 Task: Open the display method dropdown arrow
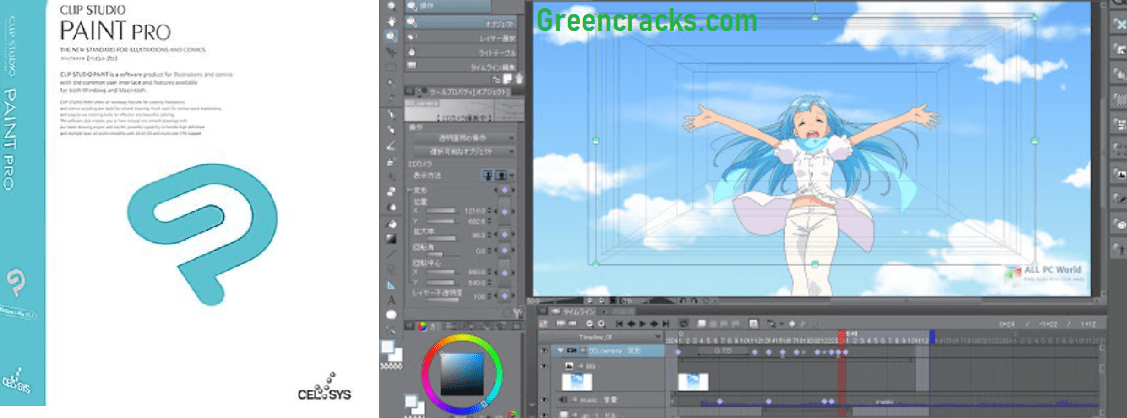512,175
